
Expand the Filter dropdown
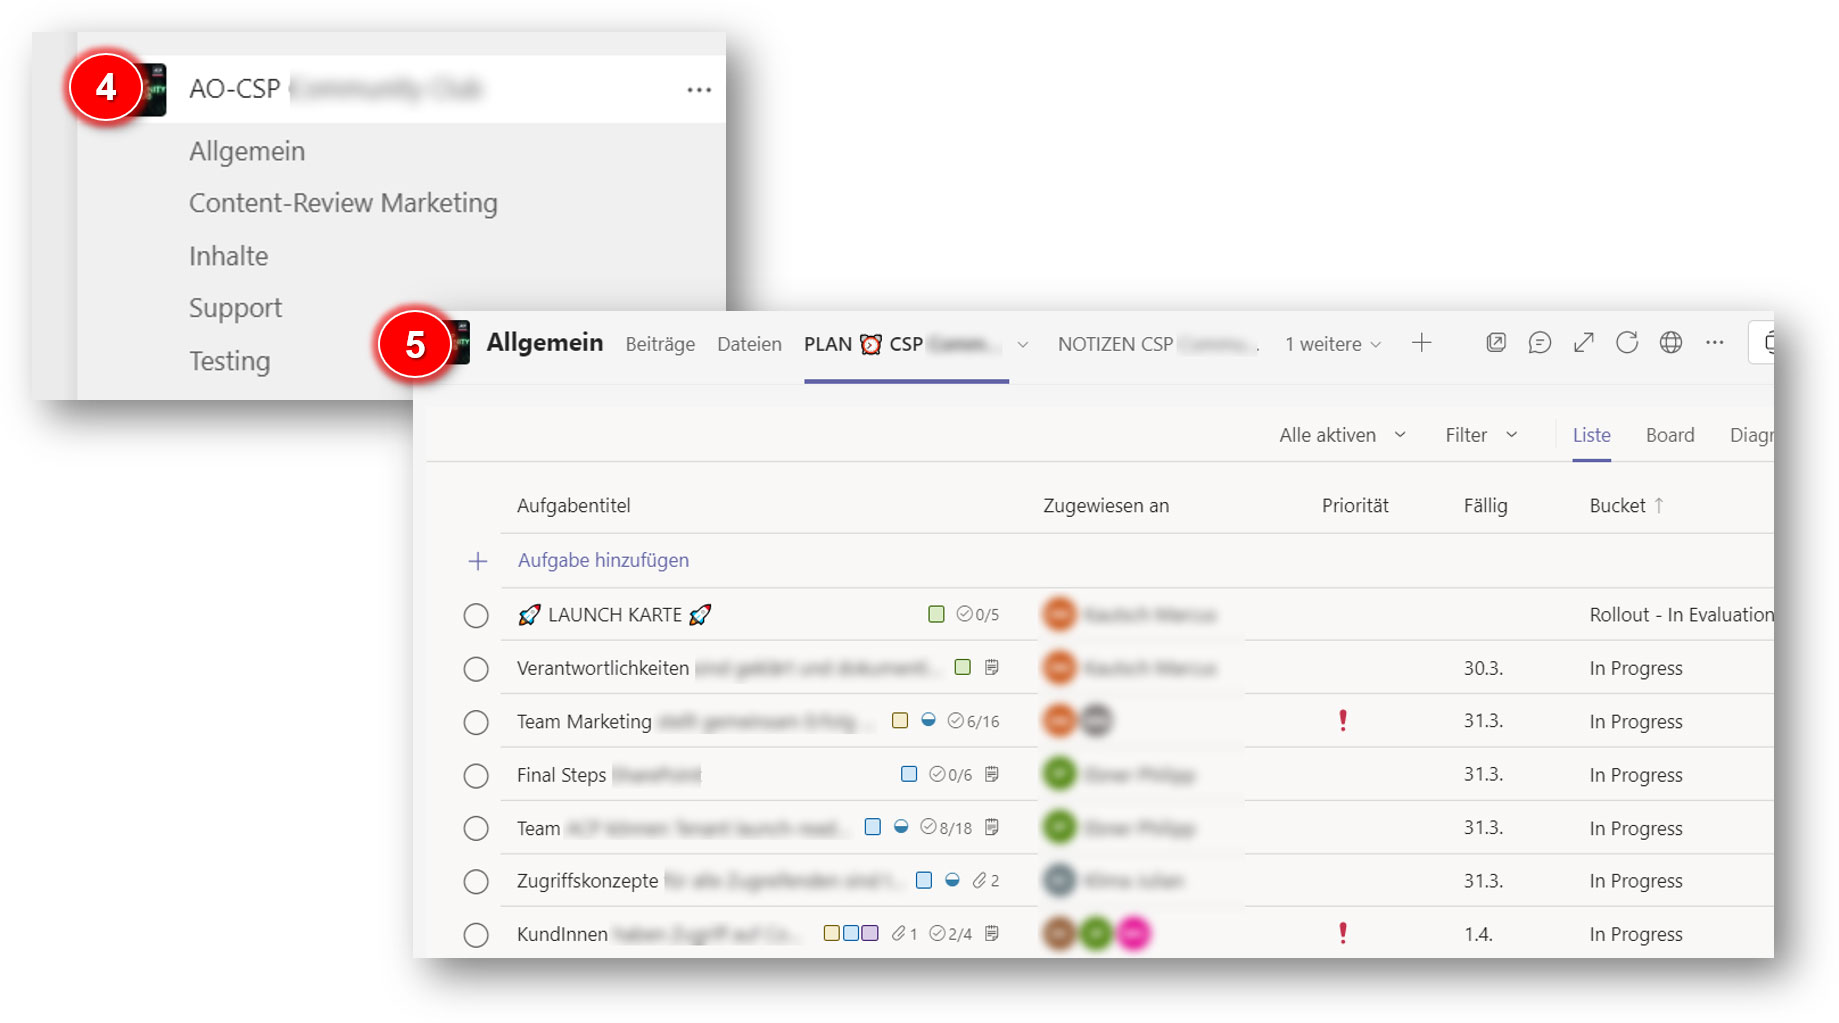(x=1481, y=435)
